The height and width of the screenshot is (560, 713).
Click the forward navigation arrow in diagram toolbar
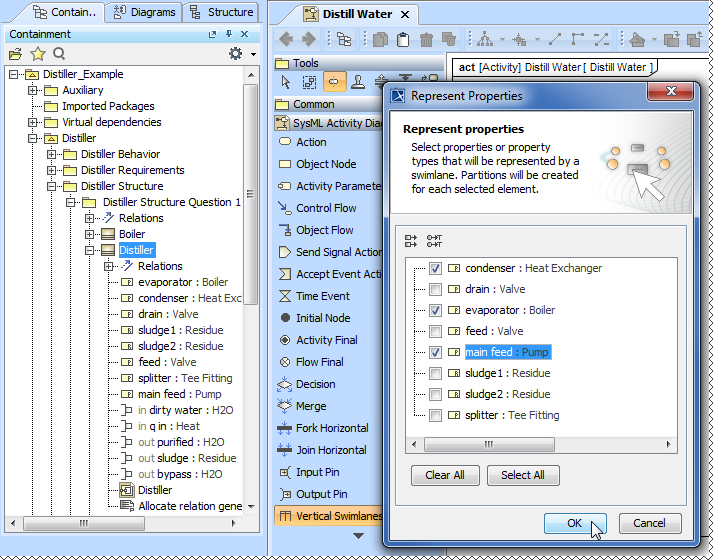click(309, 40)
